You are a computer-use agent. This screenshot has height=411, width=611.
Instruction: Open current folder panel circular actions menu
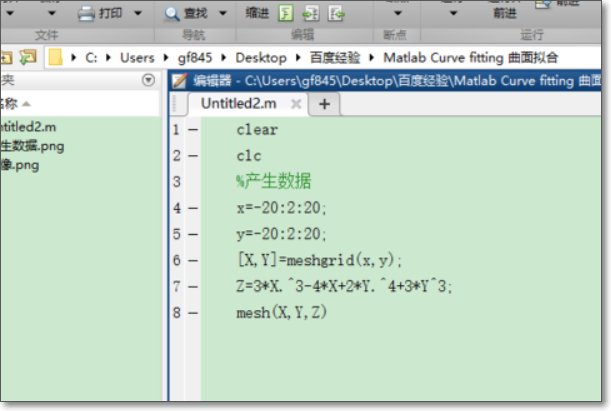point(148,80)
